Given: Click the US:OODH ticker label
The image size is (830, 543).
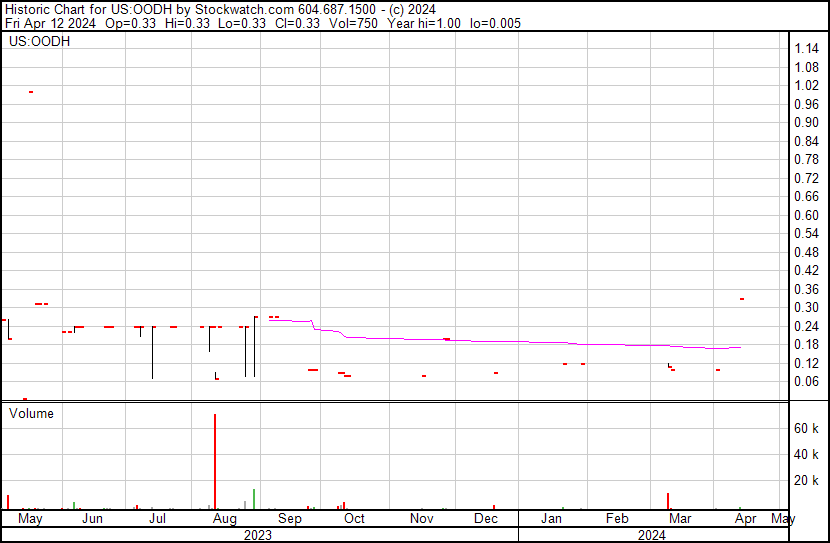Looking at the screenshot, I should pyautogui.click(x=34, y=42).
